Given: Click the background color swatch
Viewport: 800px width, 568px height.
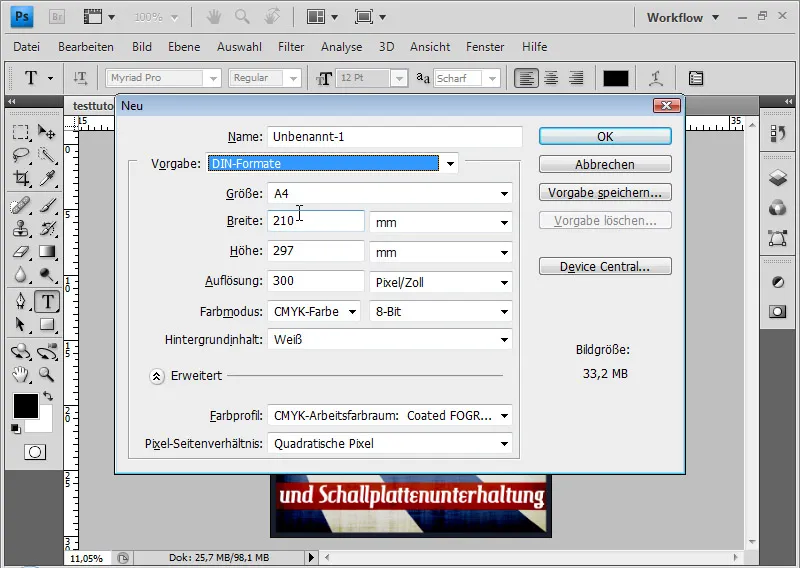Looking at the screenshot, I should pos(44,424).
